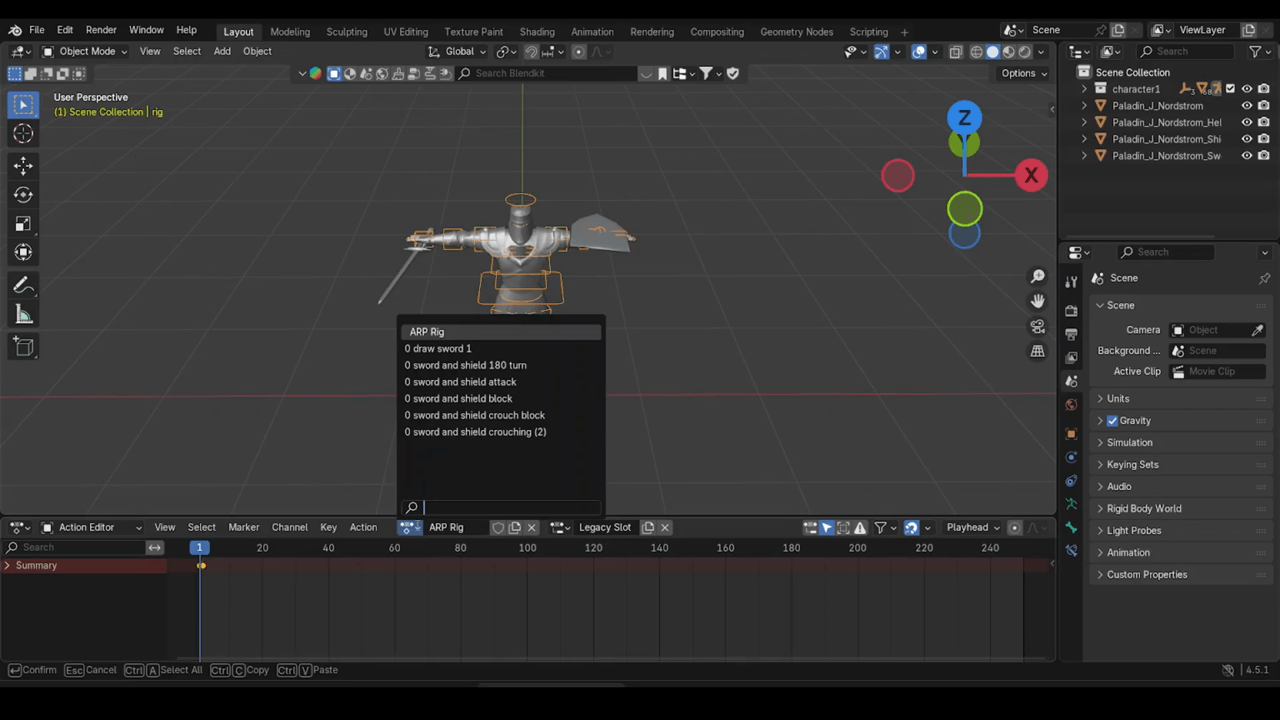Image resolution: width=1280 pixels, height=720 pixels.
Task: Open the viewport Options button
Action: tap(1023, 73)
